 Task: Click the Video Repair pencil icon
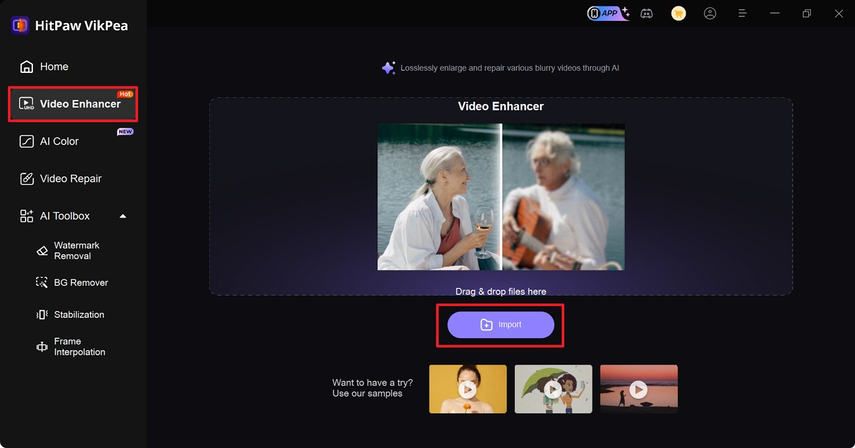click(x=26, y=179)
